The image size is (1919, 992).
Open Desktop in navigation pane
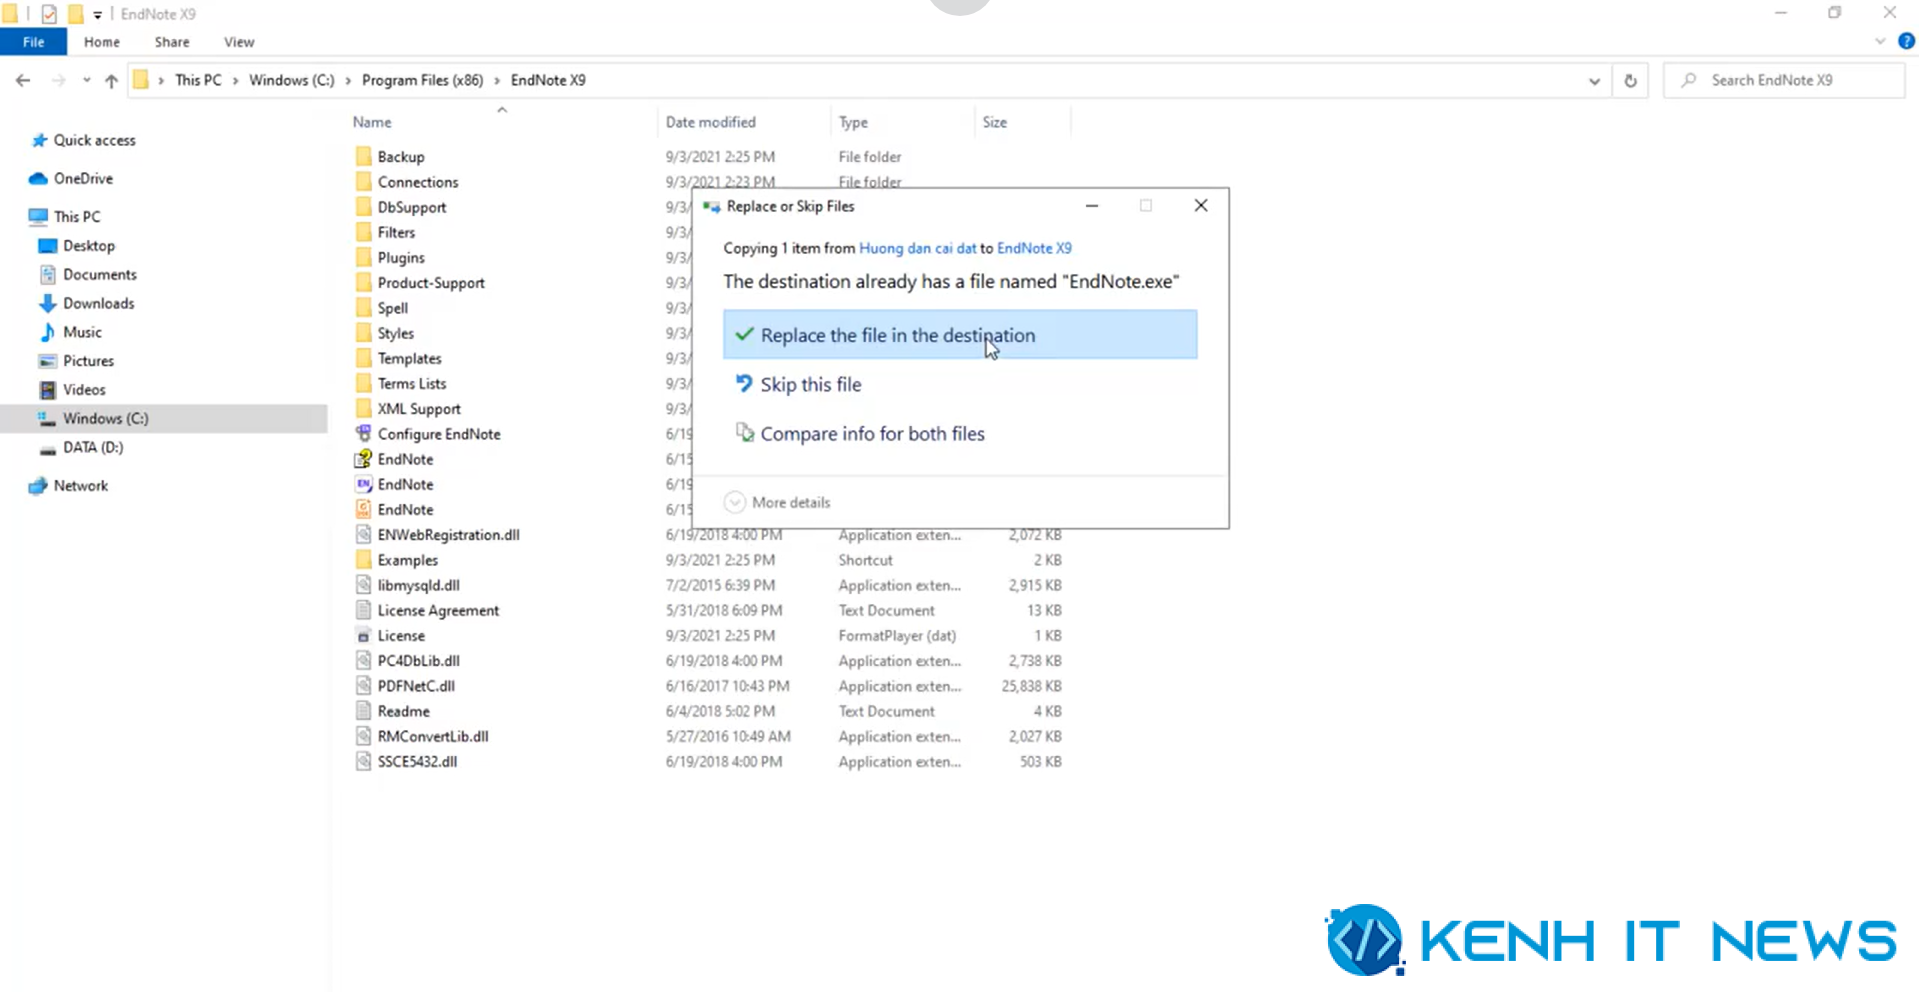point(88,245)
